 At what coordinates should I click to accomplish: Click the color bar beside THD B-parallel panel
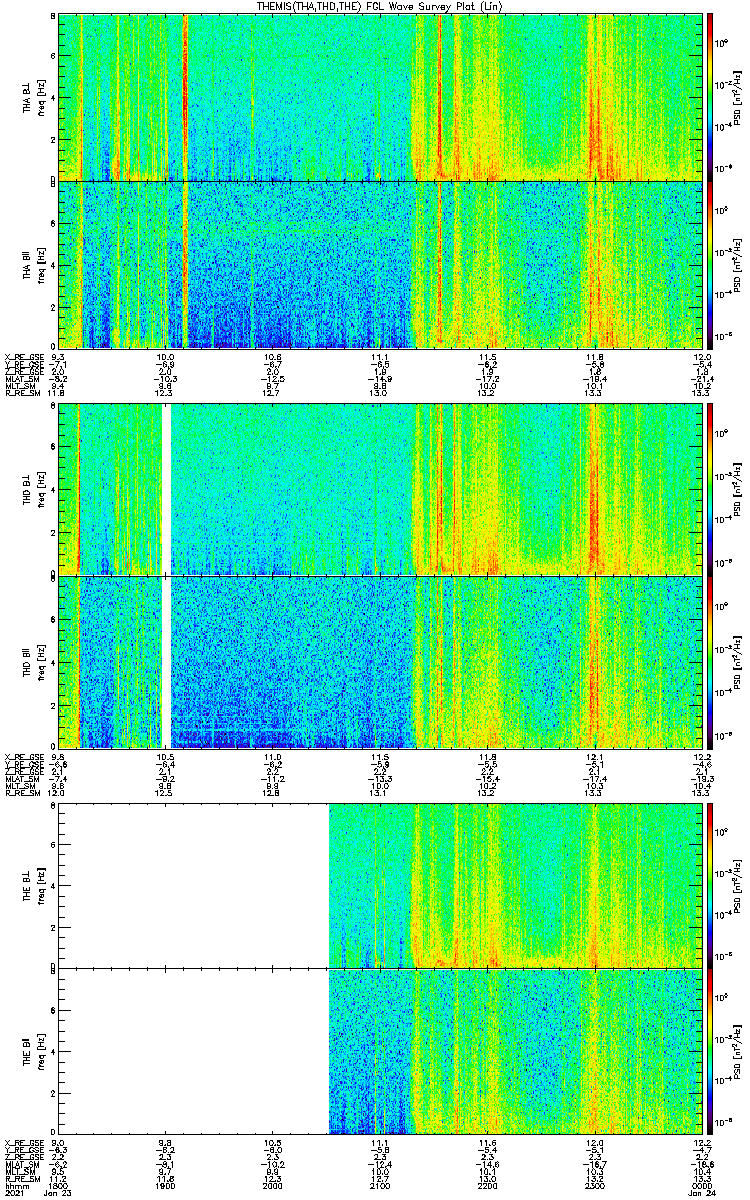pyautogui.click(x=710, y=662)
